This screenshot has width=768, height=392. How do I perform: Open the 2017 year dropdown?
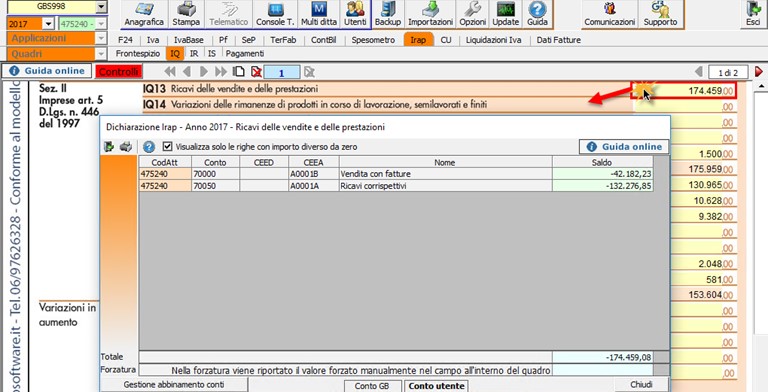coord(48,24)
